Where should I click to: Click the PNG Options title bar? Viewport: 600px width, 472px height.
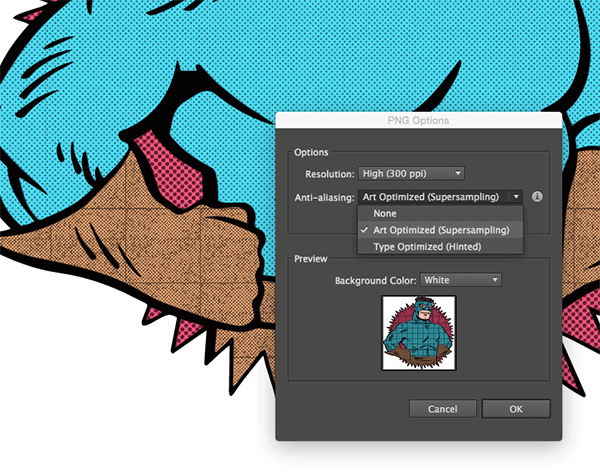[x=419, y=120]
